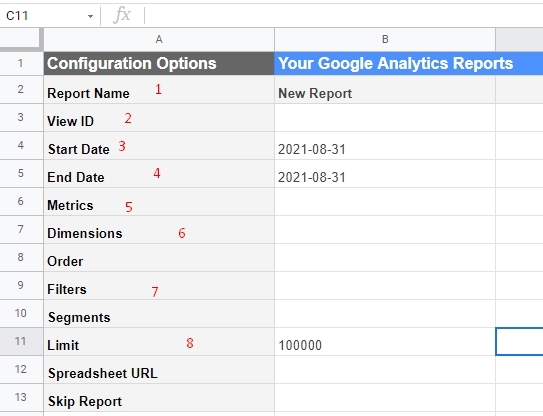Screen dimensions: 543x416
Task: Click the empty Metrics value cell
Action: [x=385, y=202]
